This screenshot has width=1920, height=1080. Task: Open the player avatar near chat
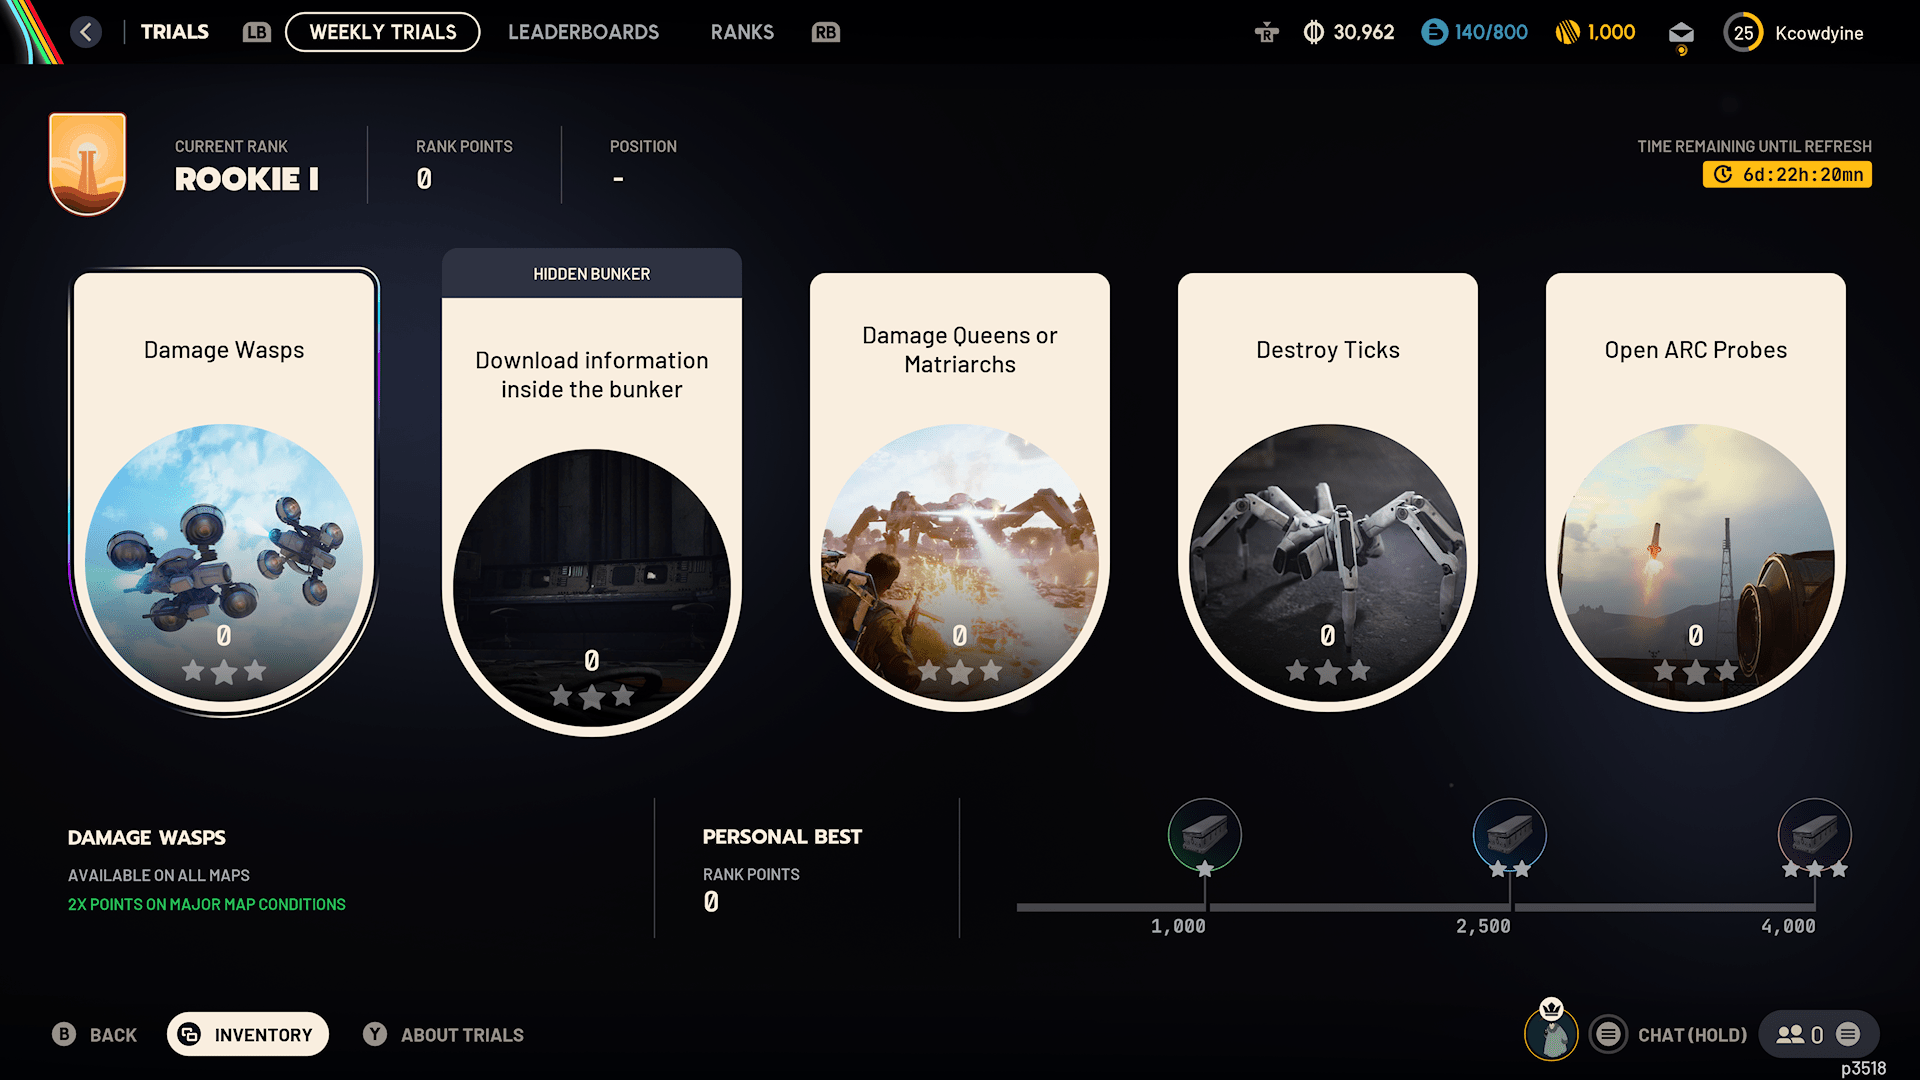[1551, 1033]
